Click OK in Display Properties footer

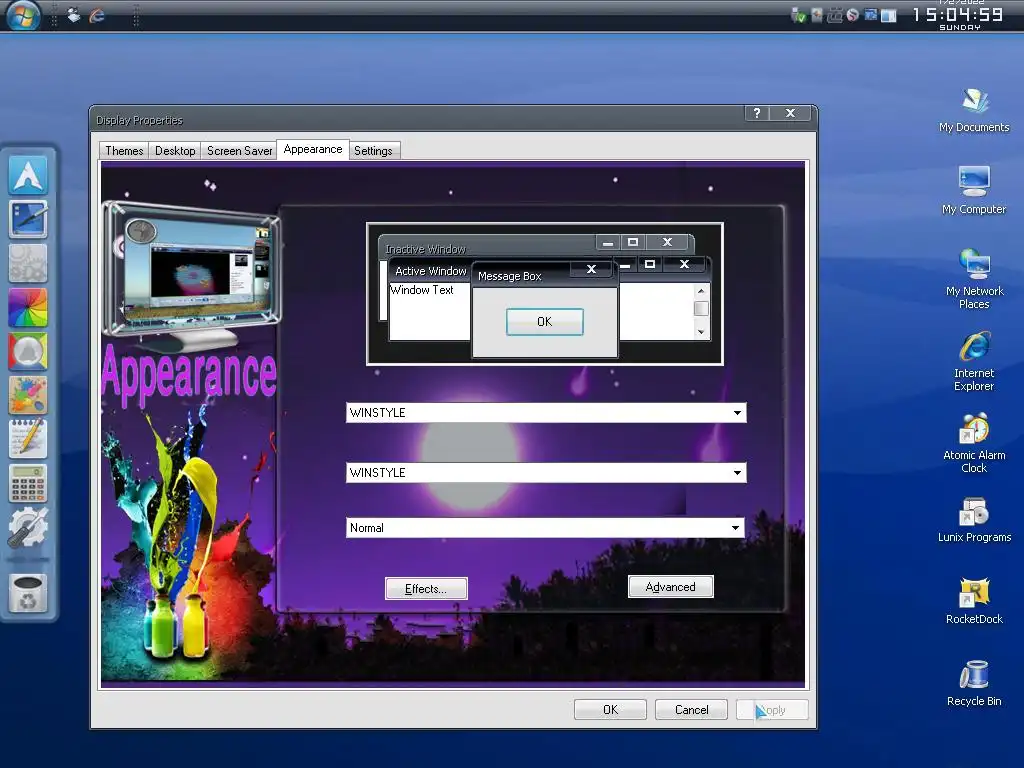610,710
